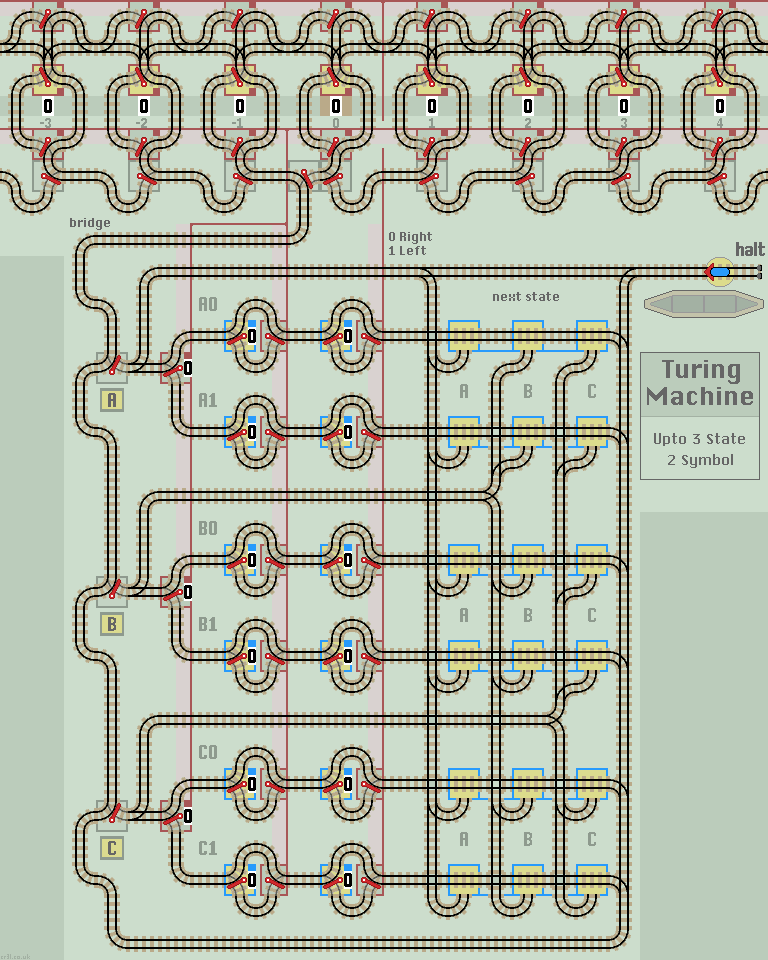
Task: Click the 'bridge' label
Action: point(89,223)
